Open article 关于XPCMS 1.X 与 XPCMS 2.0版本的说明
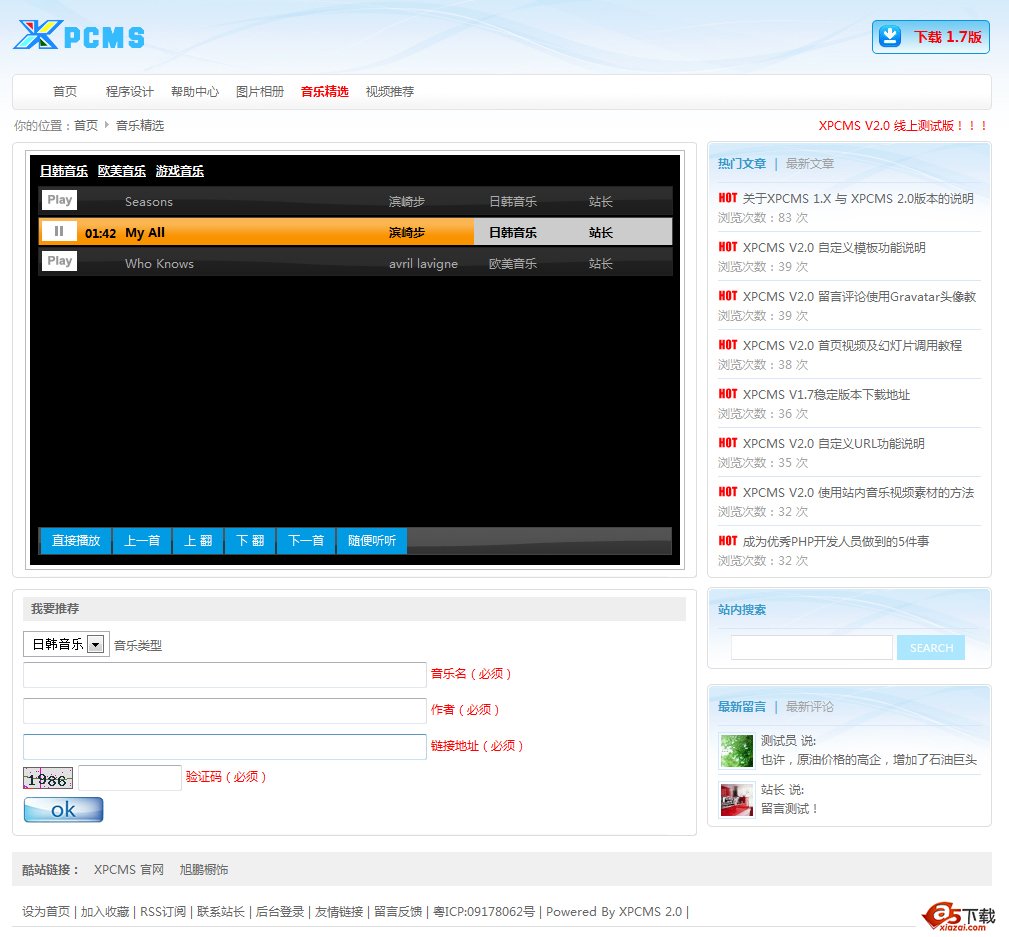 [858, 198]
